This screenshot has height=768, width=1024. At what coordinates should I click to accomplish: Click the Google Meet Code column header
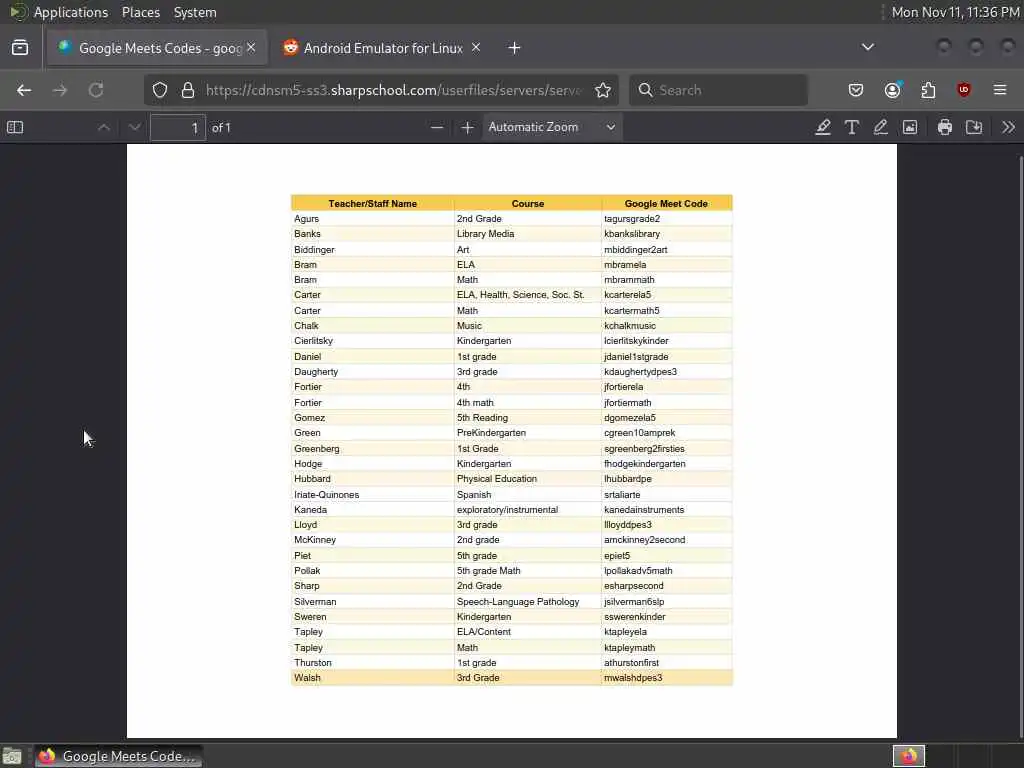coord(666,204)
